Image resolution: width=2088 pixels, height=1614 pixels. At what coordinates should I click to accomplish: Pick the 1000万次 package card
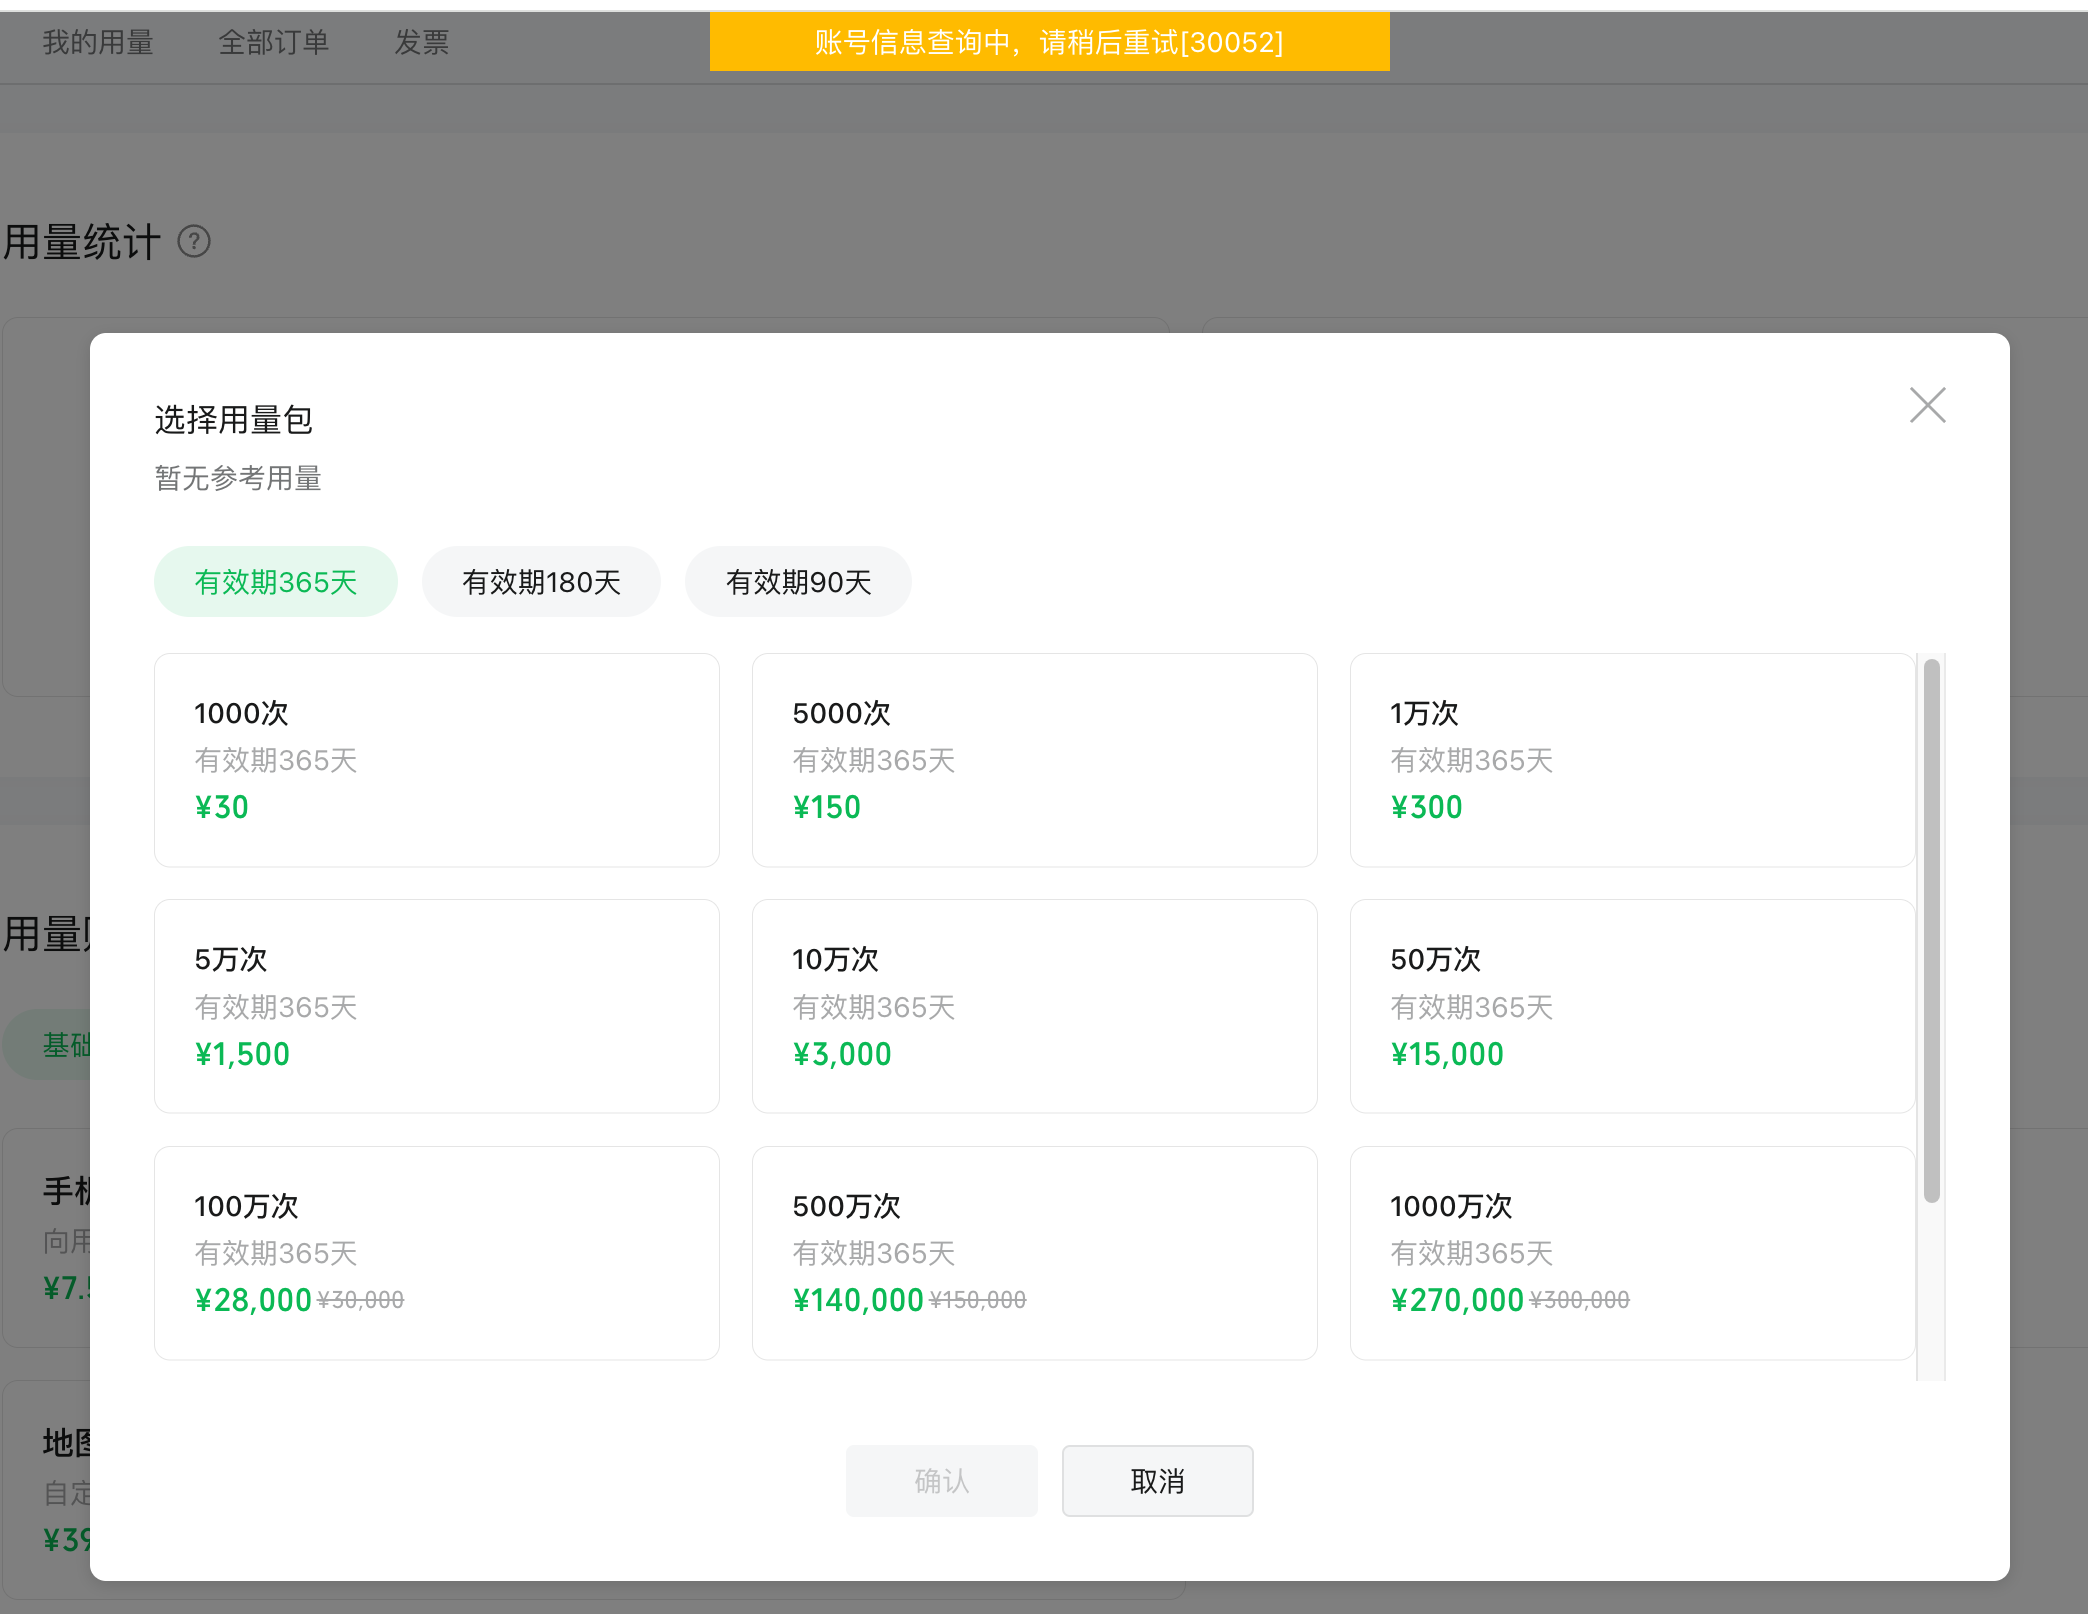[x=1632, y=1253]
